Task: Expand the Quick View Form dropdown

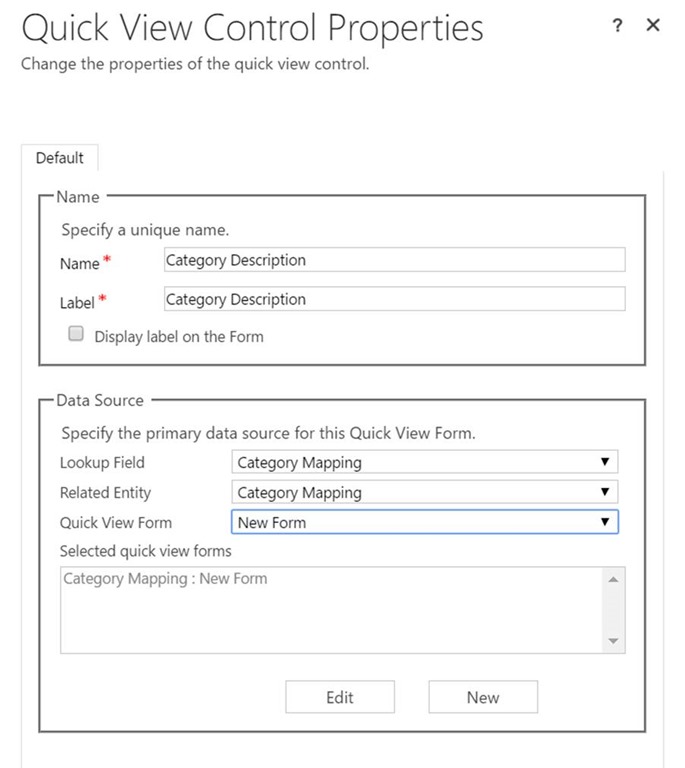Action: point(424,522)
